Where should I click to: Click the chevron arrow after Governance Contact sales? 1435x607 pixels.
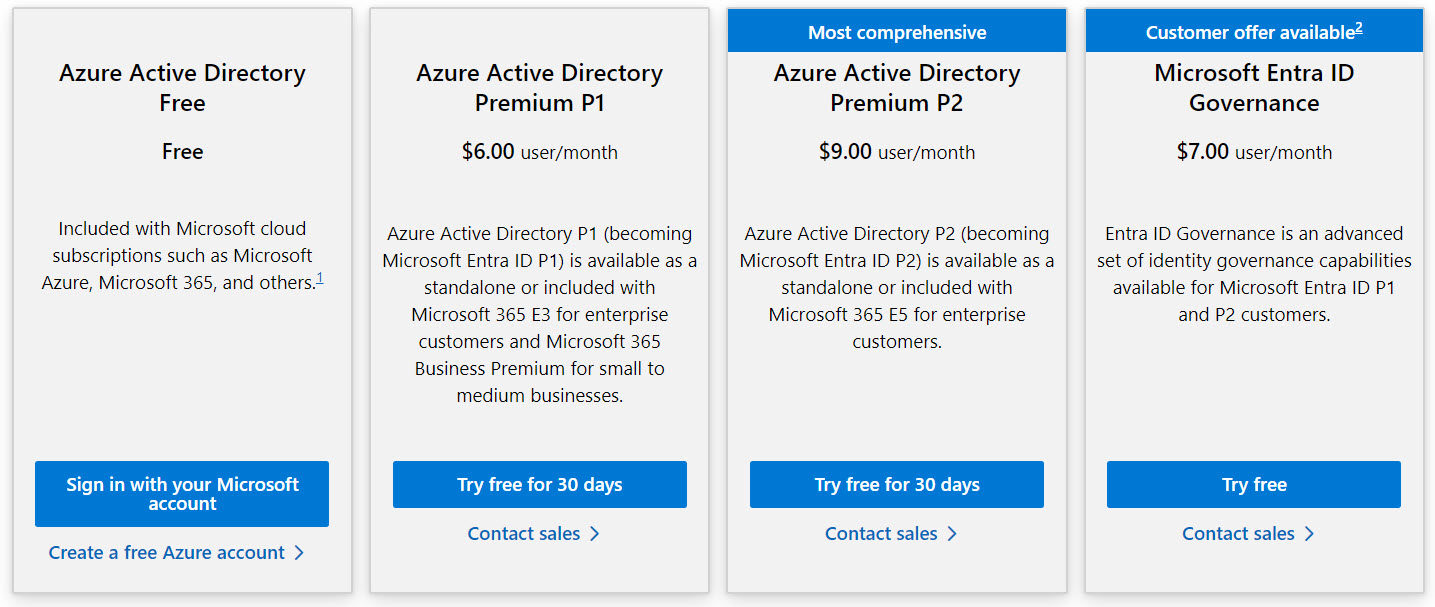tap(1309, 534)
